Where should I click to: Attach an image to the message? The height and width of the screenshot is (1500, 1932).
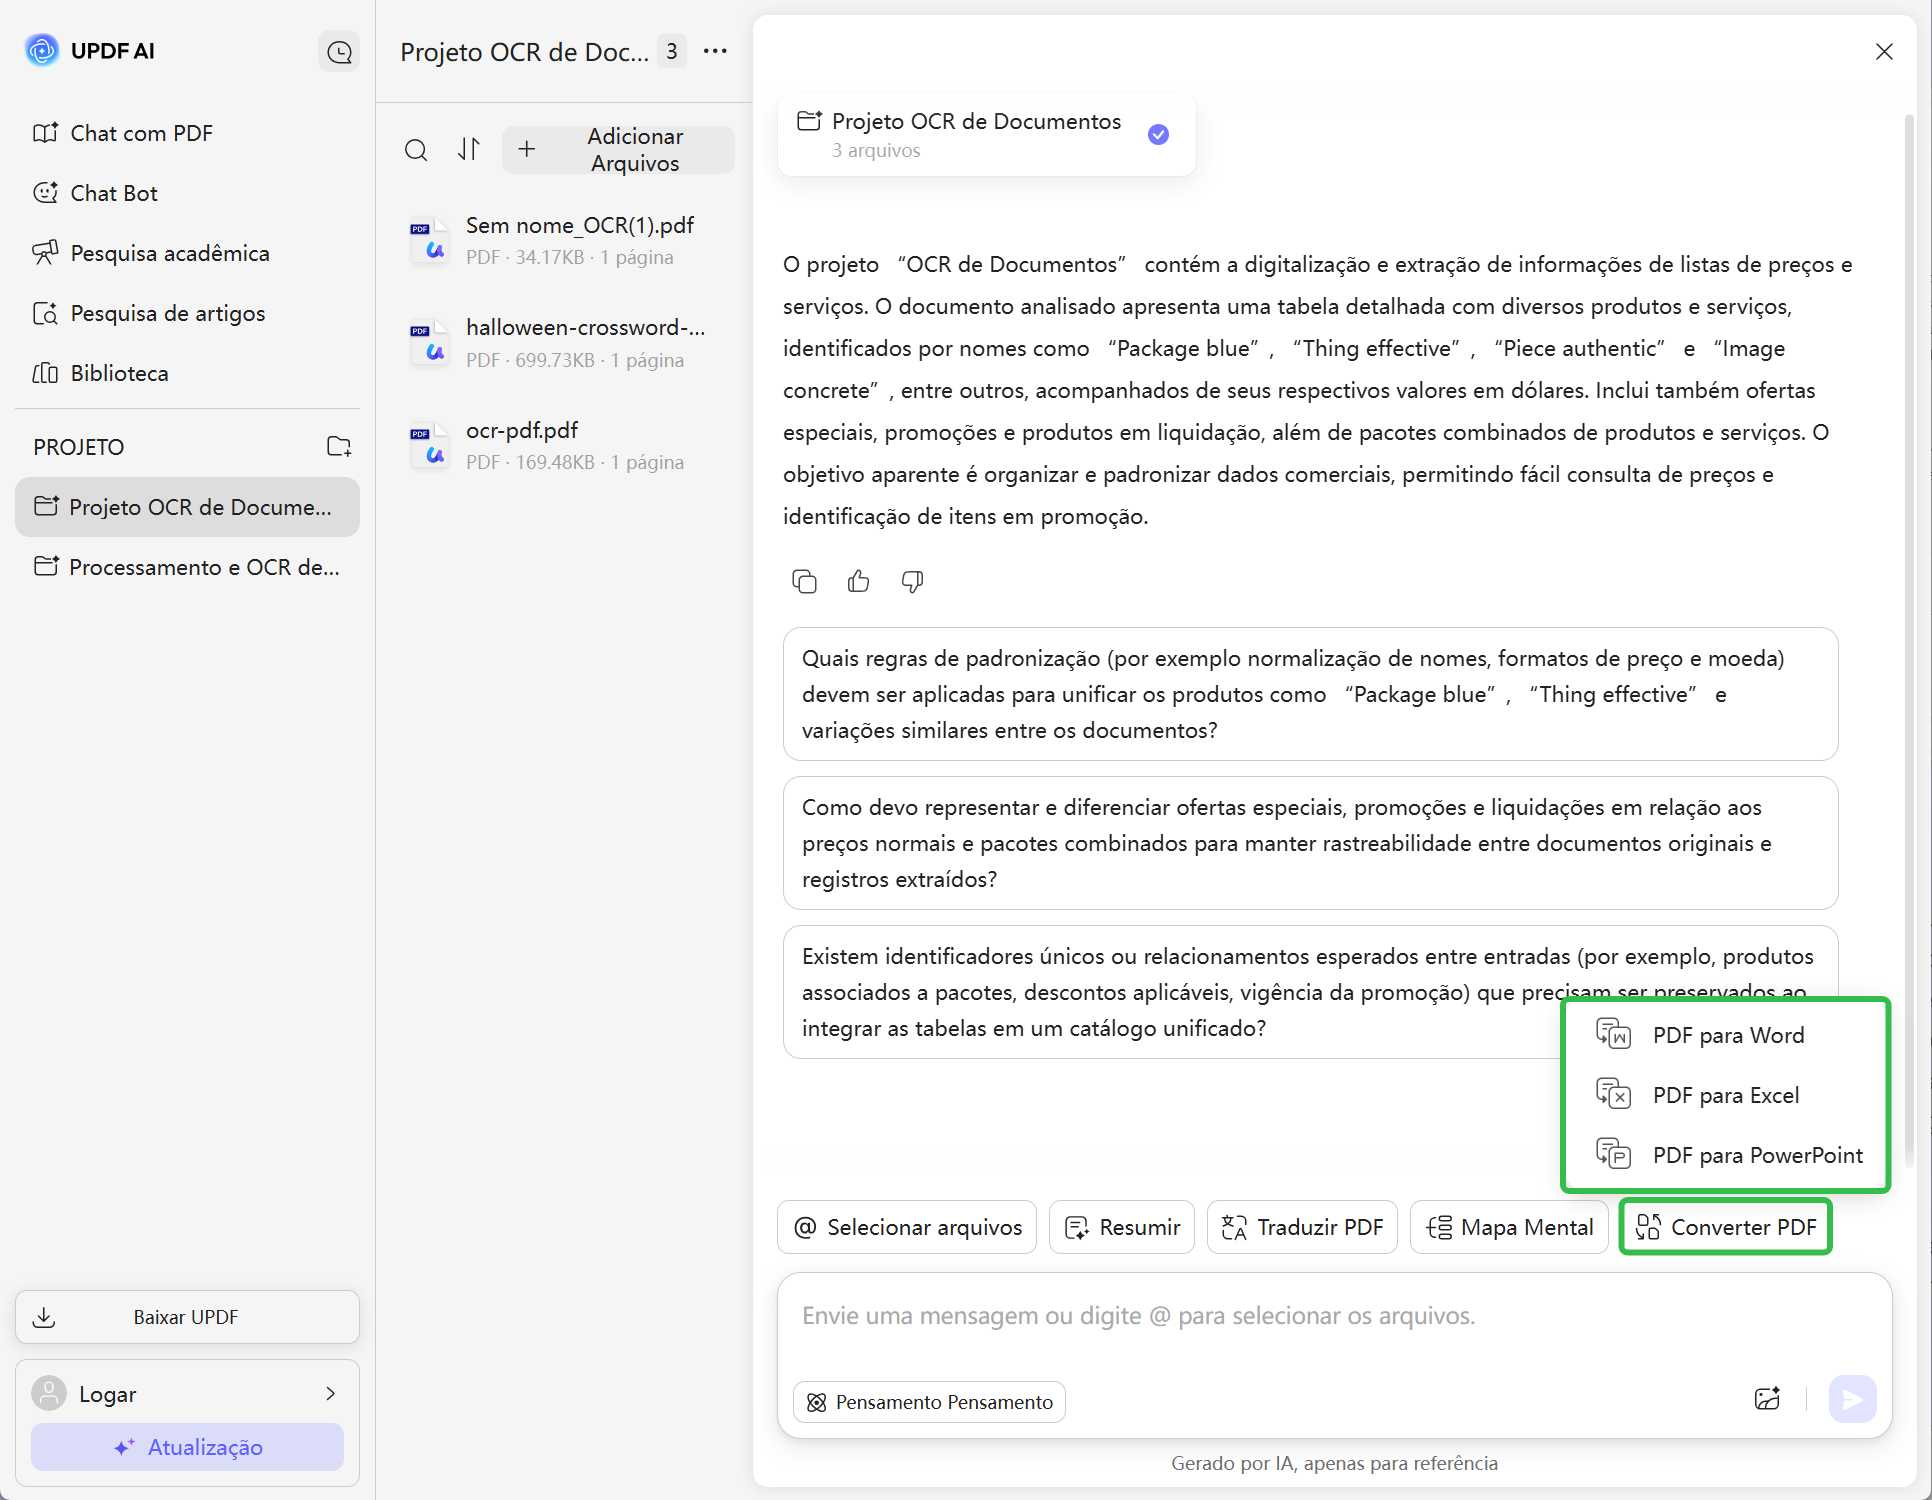click(1768, 1400)
